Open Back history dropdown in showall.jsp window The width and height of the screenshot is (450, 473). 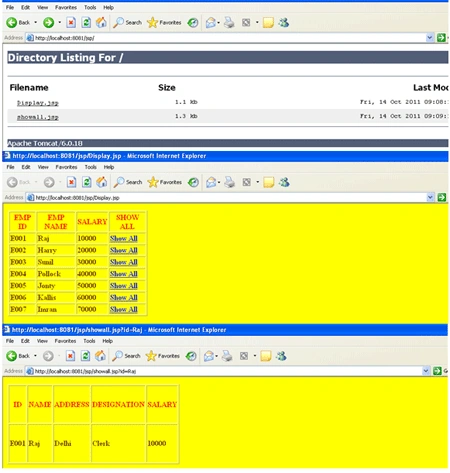(x=35, y=356)
